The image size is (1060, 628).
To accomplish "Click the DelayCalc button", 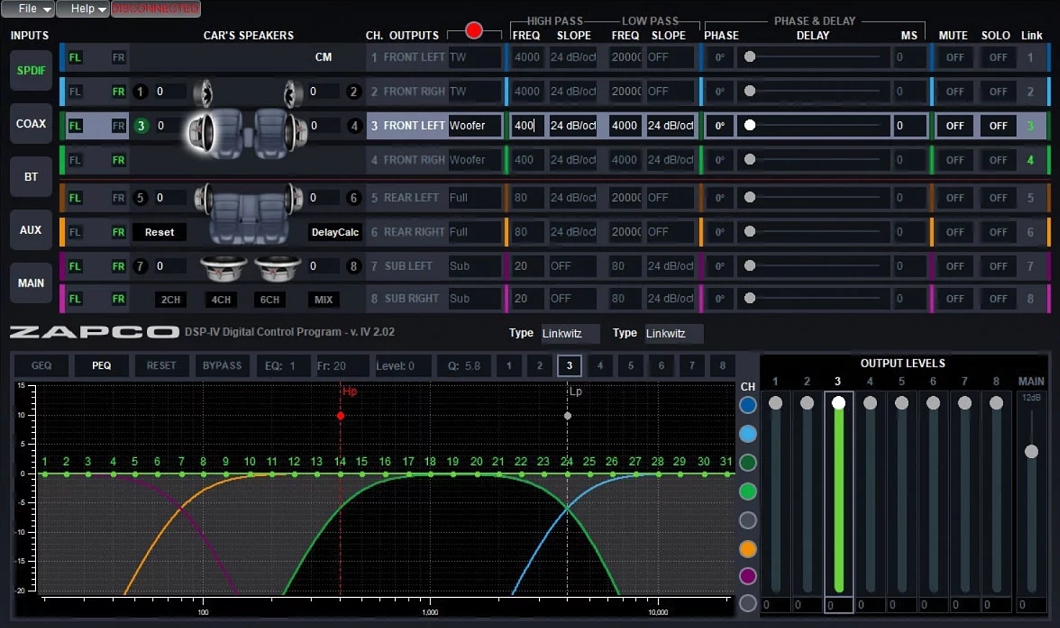I will pos(334,232).
